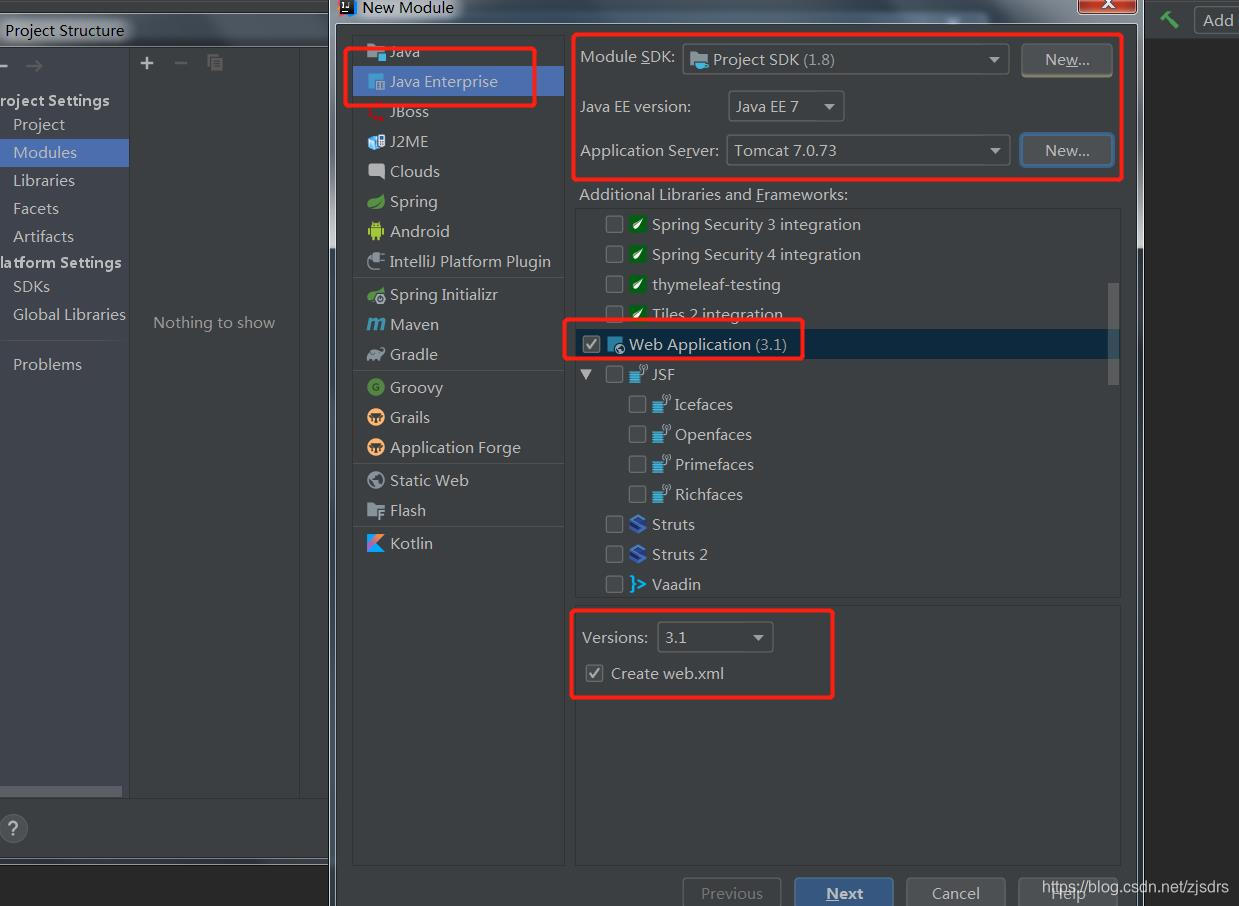Click the Struts 2 framework icon

[638, 555]
